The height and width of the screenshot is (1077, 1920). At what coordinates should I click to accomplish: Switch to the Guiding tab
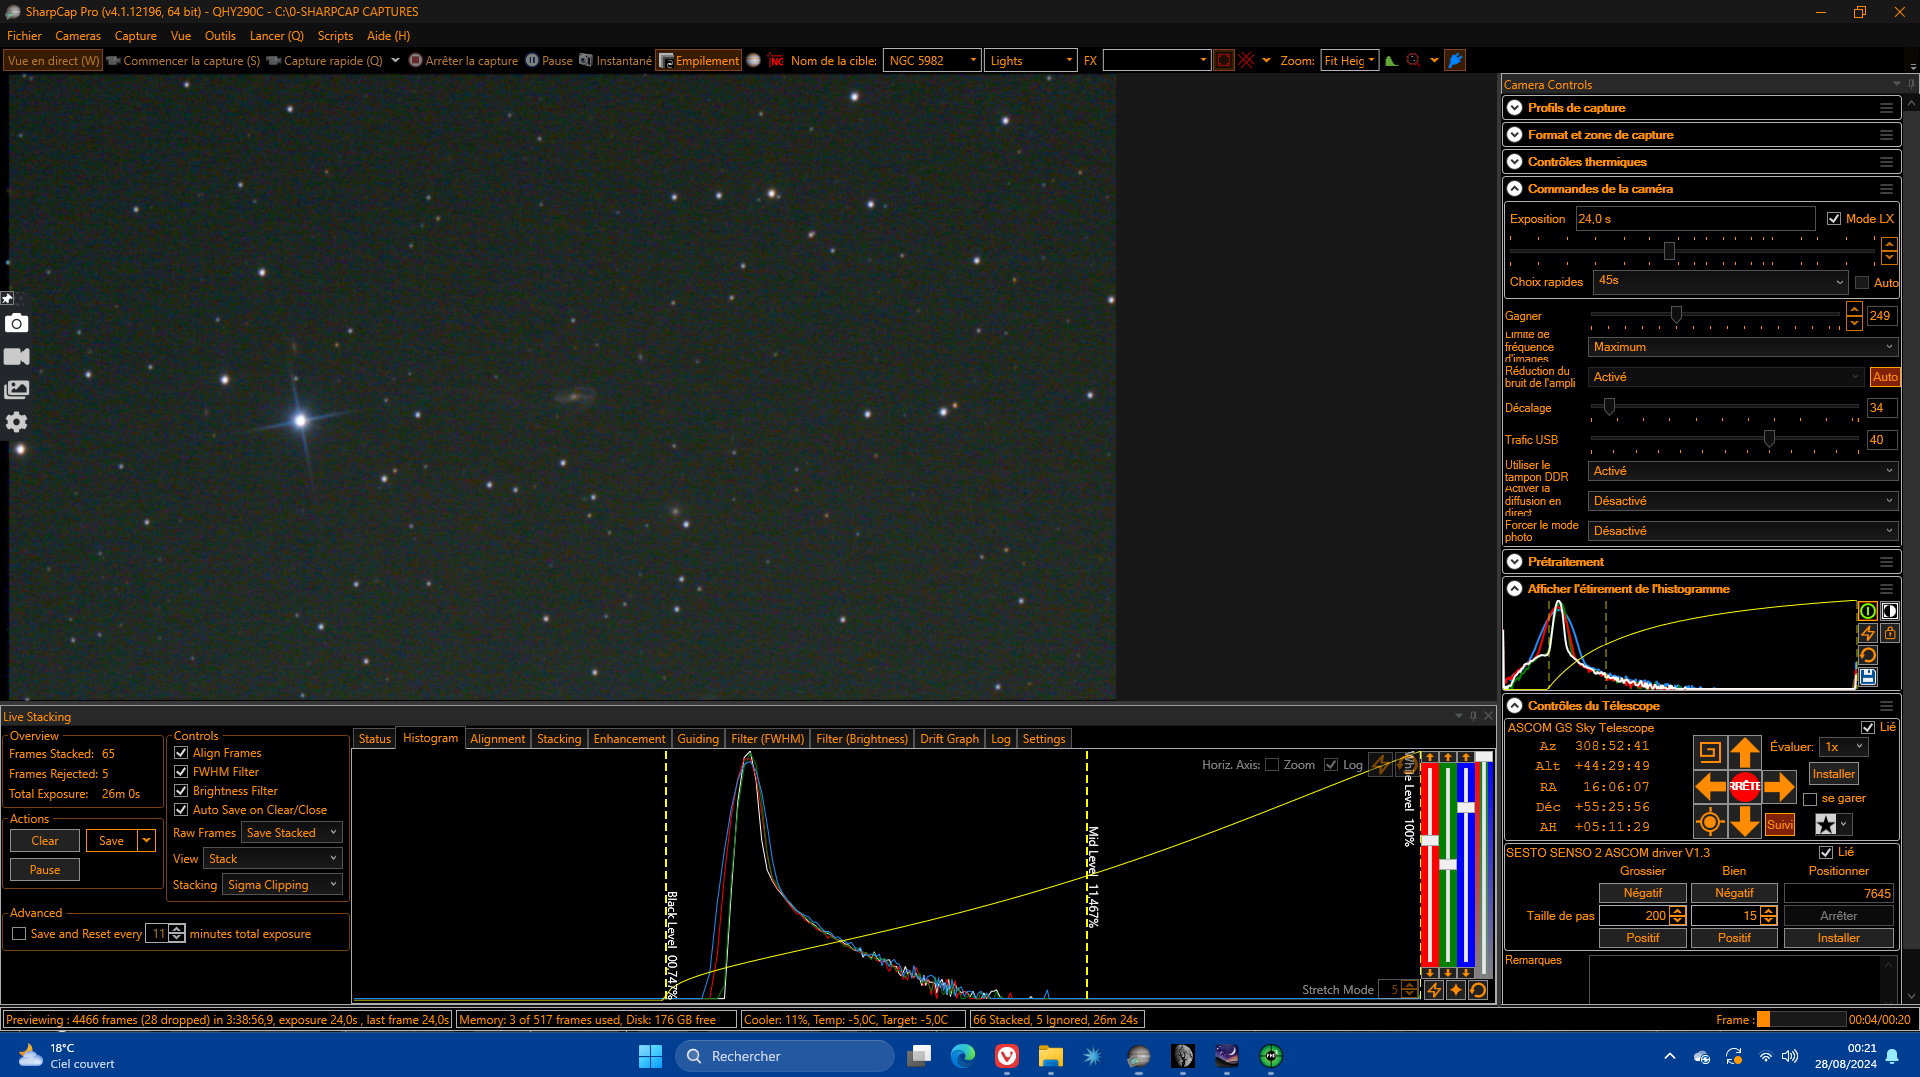698,739
